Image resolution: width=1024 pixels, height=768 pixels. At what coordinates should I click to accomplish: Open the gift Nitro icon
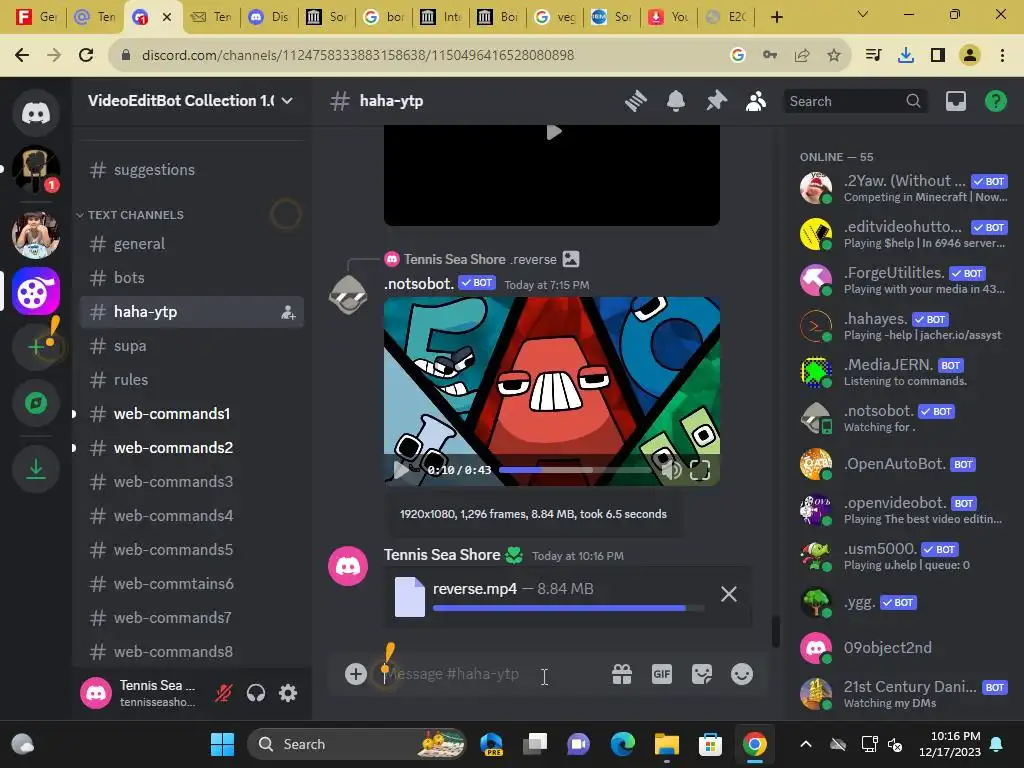click(622, 674)
